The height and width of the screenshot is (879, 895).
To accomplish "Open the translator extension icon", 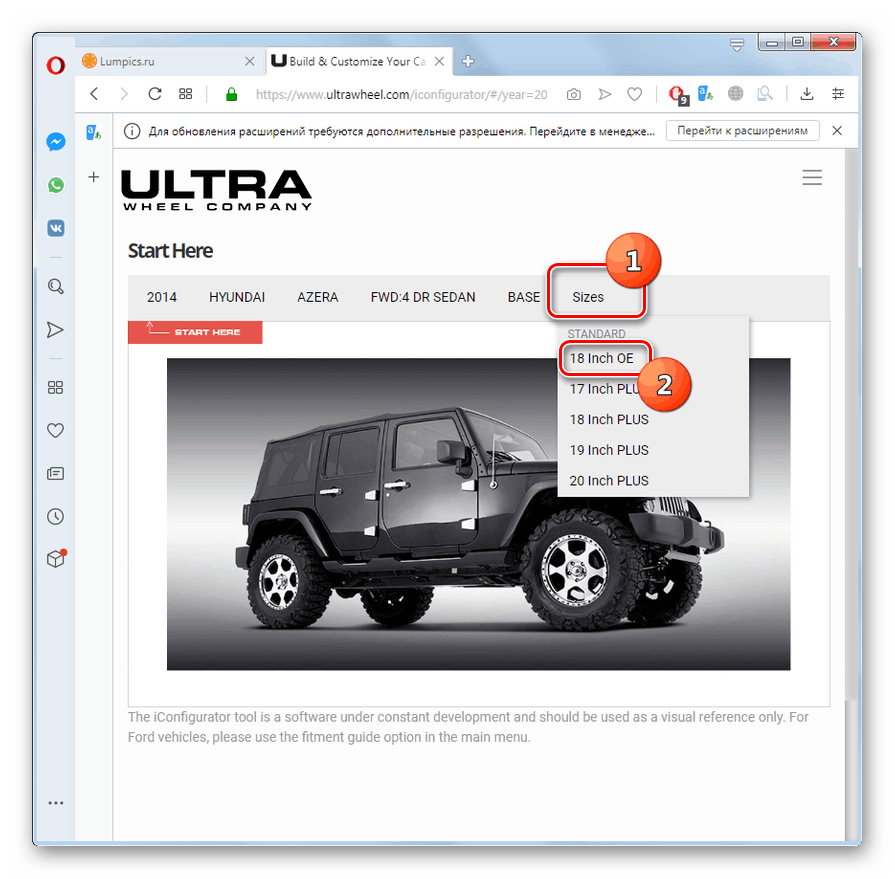I will [705, 94].
